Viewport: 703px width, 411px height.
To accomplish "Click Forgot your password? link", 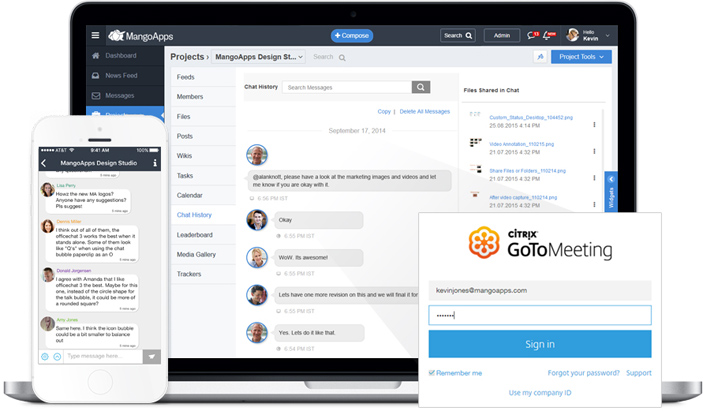I will click(x=583, y=373).
